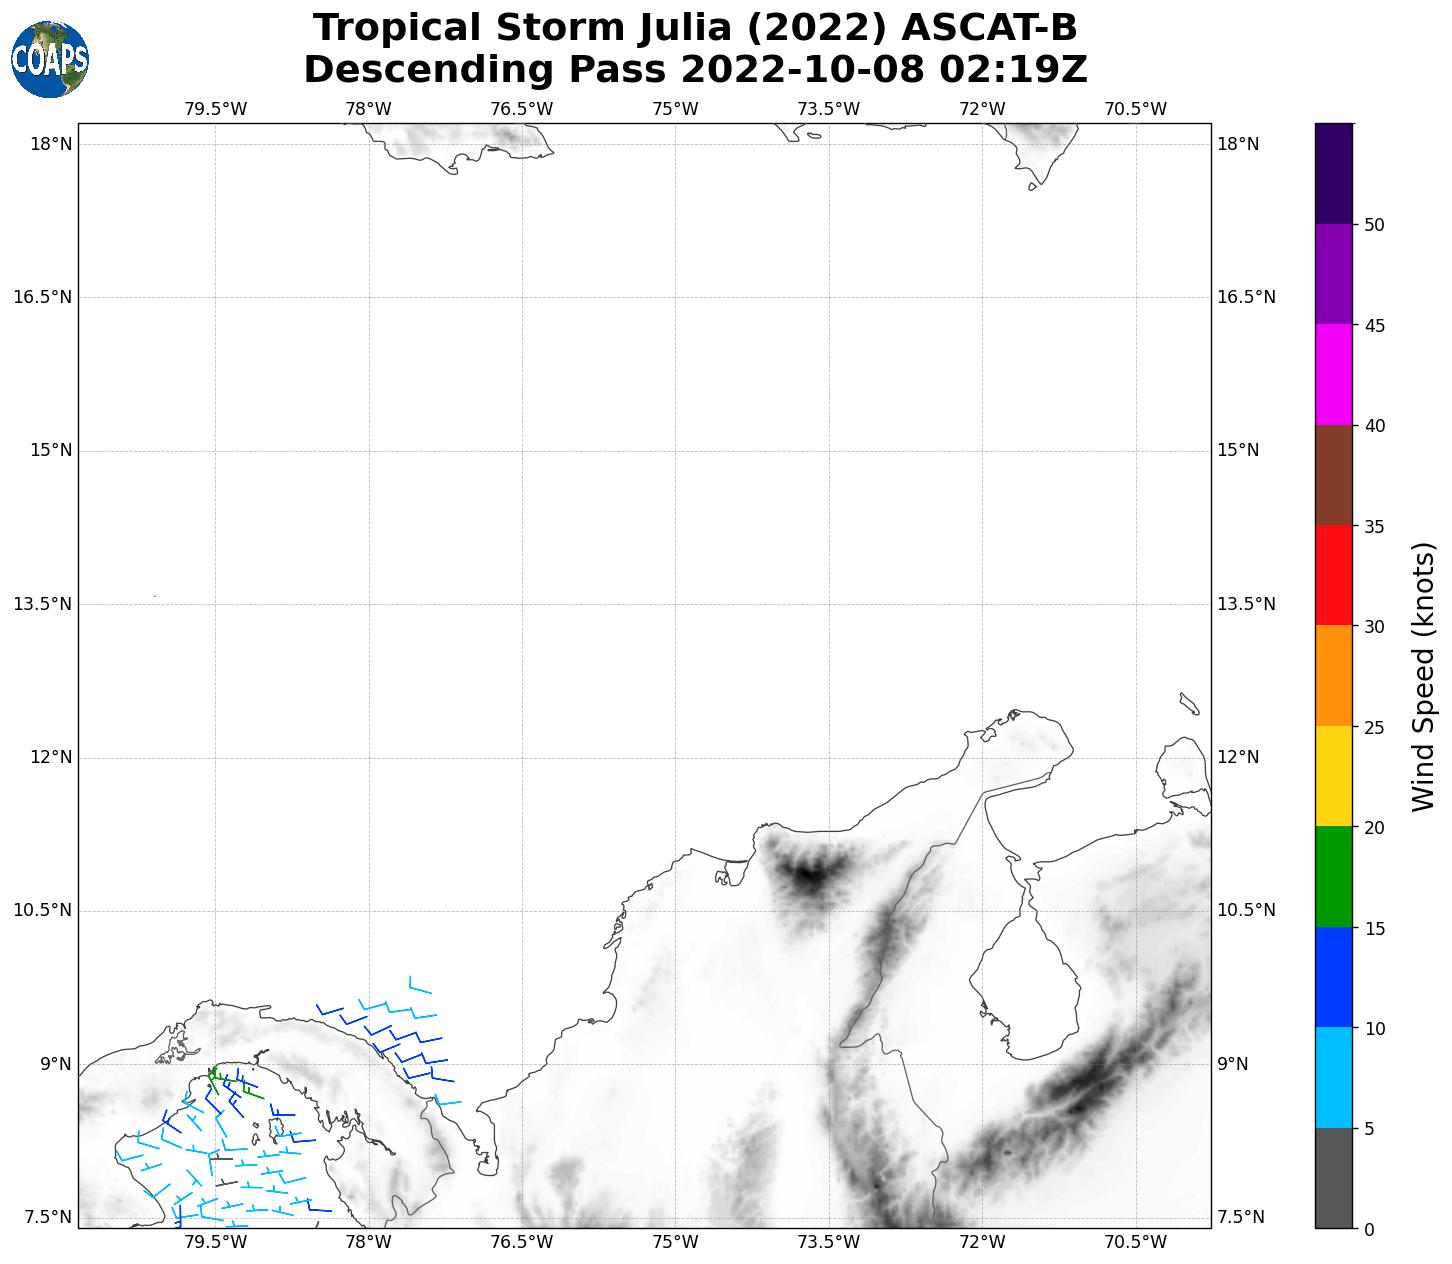
Task: Select the light blue 5–10 knot band
Action: (x=1333, y=1077)
